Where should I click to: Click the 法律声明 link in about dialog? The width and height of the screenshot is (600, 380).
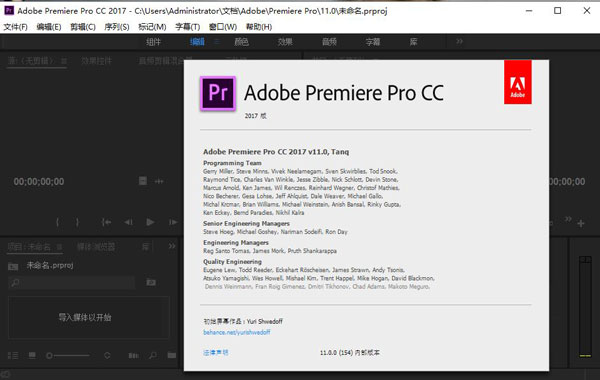pyautogui.click(x=215, y=352)
